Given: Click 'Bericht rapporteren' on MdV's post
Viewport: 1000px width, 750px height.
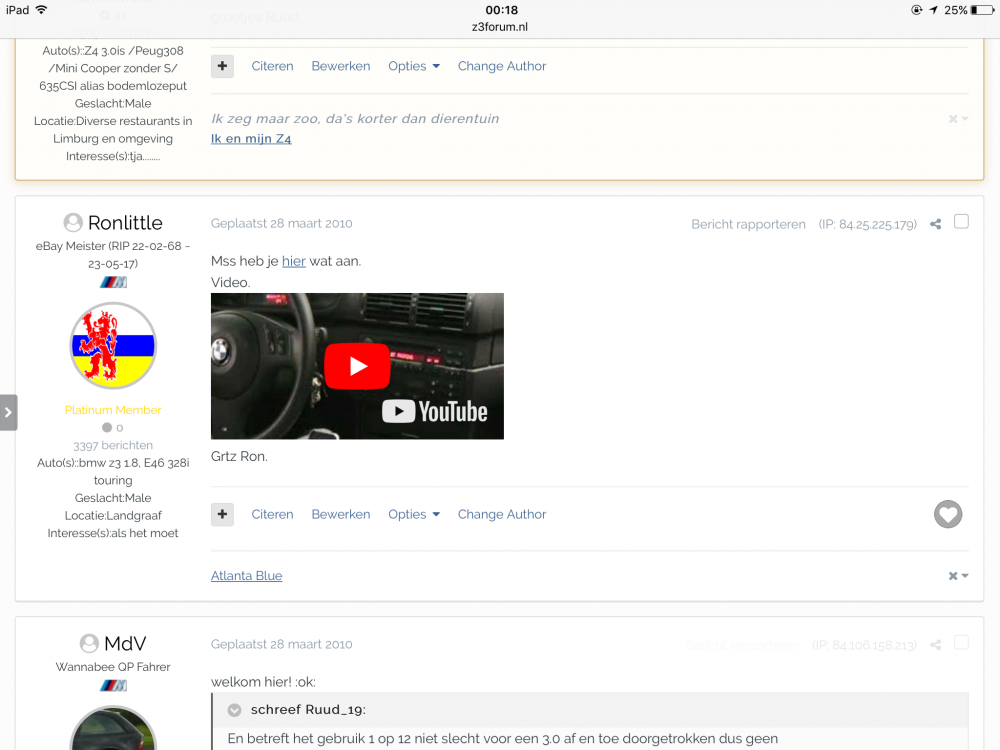Looking at the screenshot, I should (742, 645).
